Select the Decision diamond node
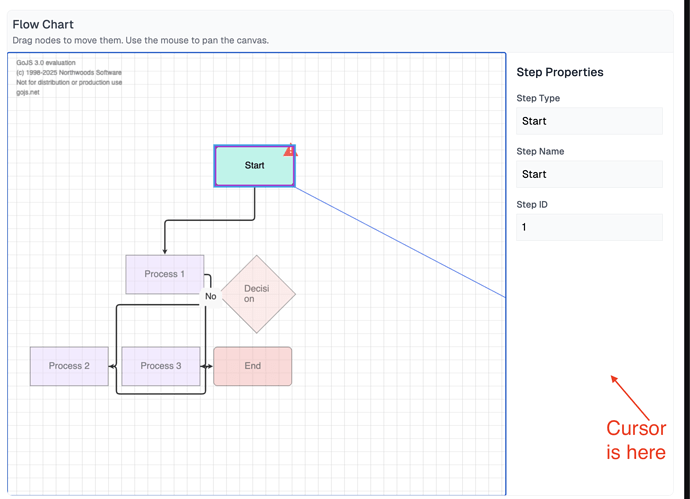The height and width of the screenshot is (499, 690). coord(258,293)
